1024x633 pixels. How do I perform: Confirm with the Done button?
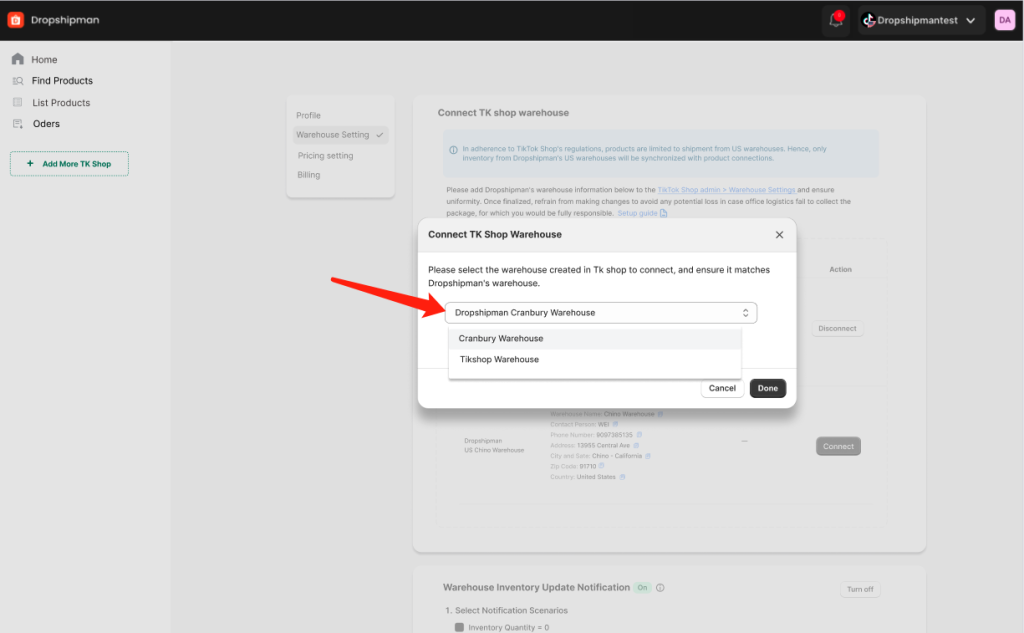[768, 389]
